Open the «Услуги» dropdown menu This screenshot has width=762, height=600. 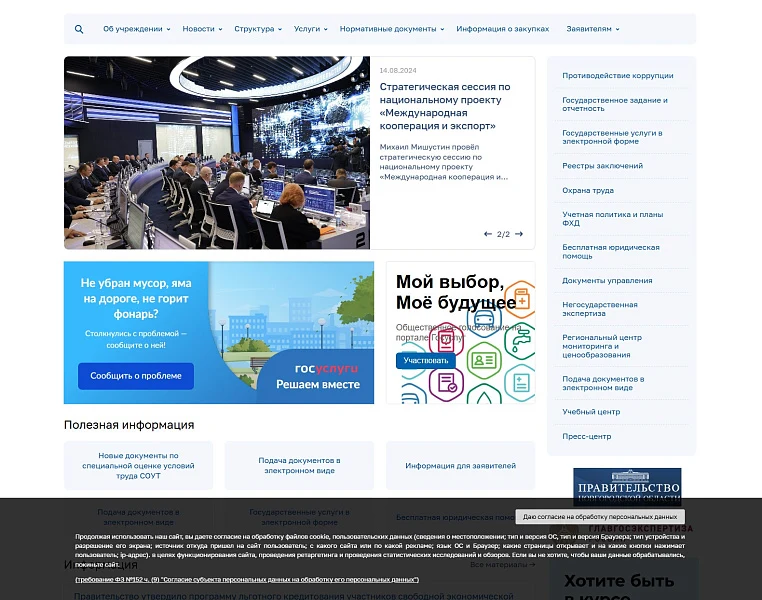coord(311,29)
